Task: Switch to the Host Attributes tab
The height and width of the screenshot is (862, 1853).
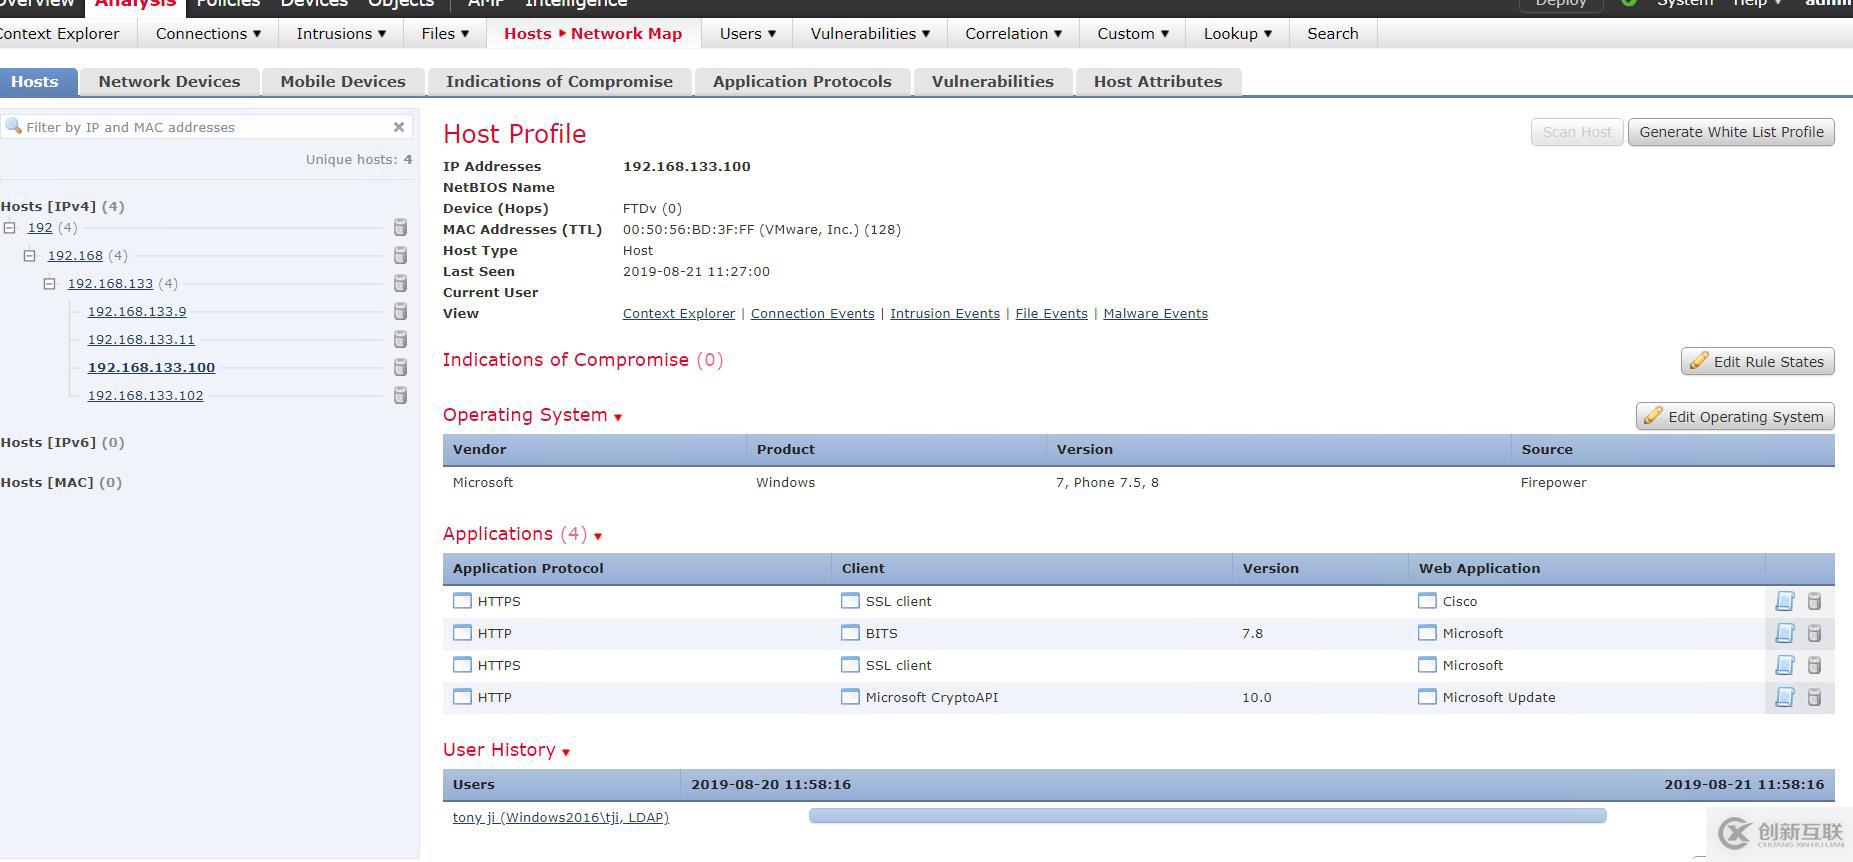Action: coord(1158,82)
